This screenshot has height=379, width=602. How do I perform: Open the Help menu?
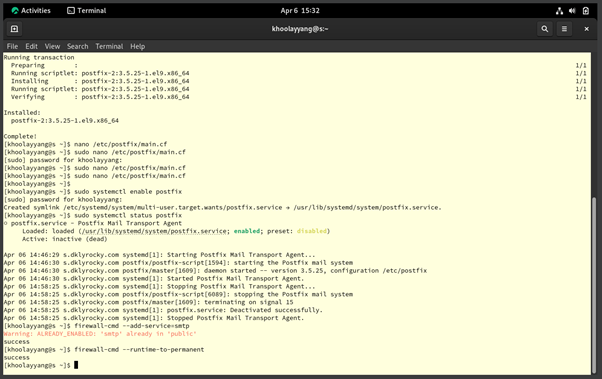pyautogui.click(x=137, y=46)
